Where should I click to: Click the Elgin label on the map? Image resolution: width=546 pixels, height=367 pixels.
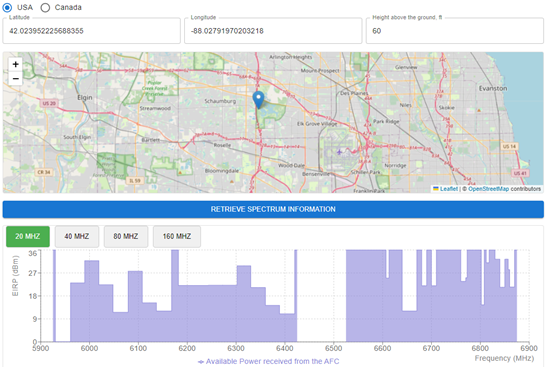[85, 97]
